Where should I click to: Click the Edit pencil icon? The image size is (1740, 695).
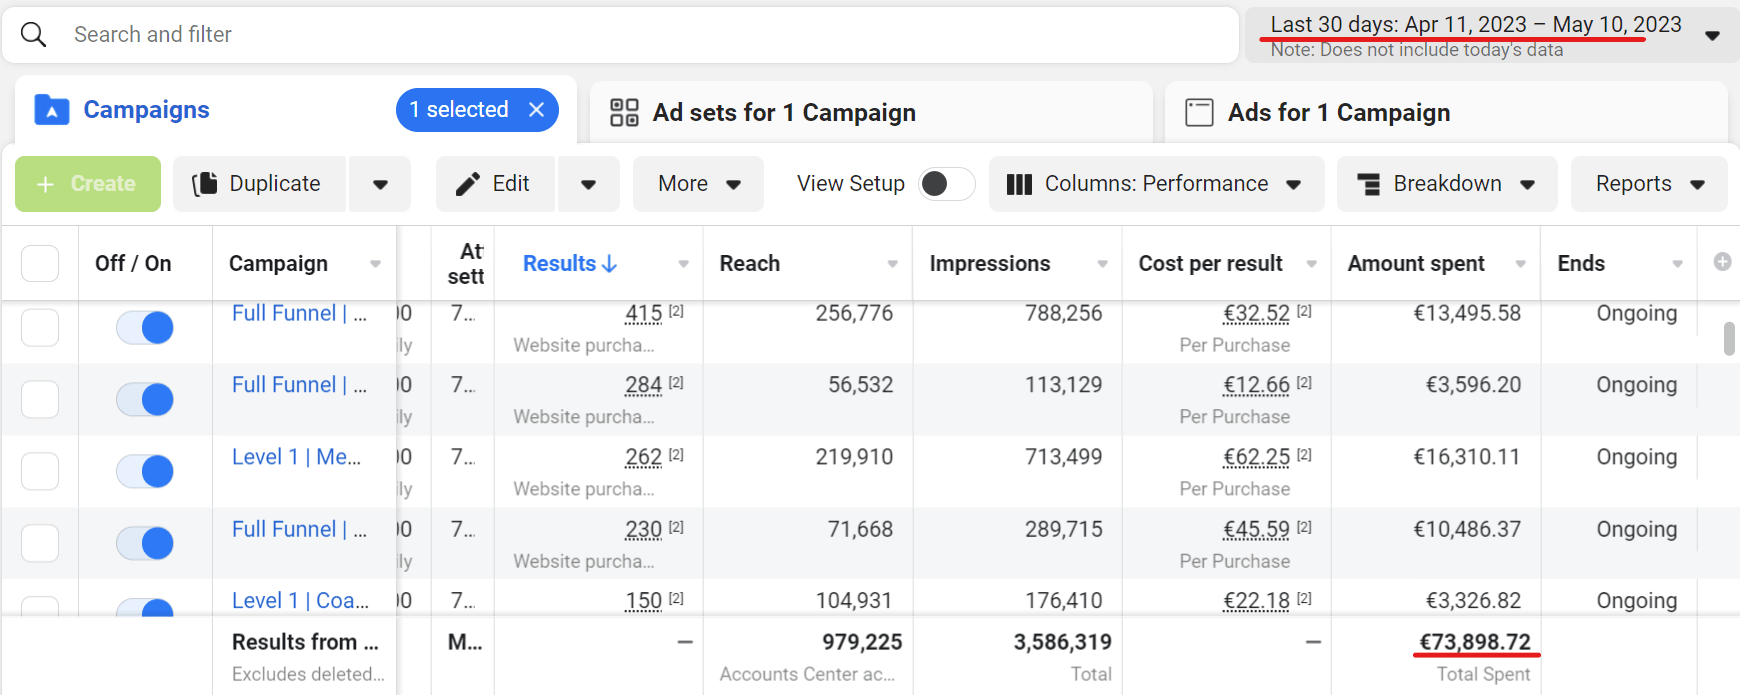(467, 184)
